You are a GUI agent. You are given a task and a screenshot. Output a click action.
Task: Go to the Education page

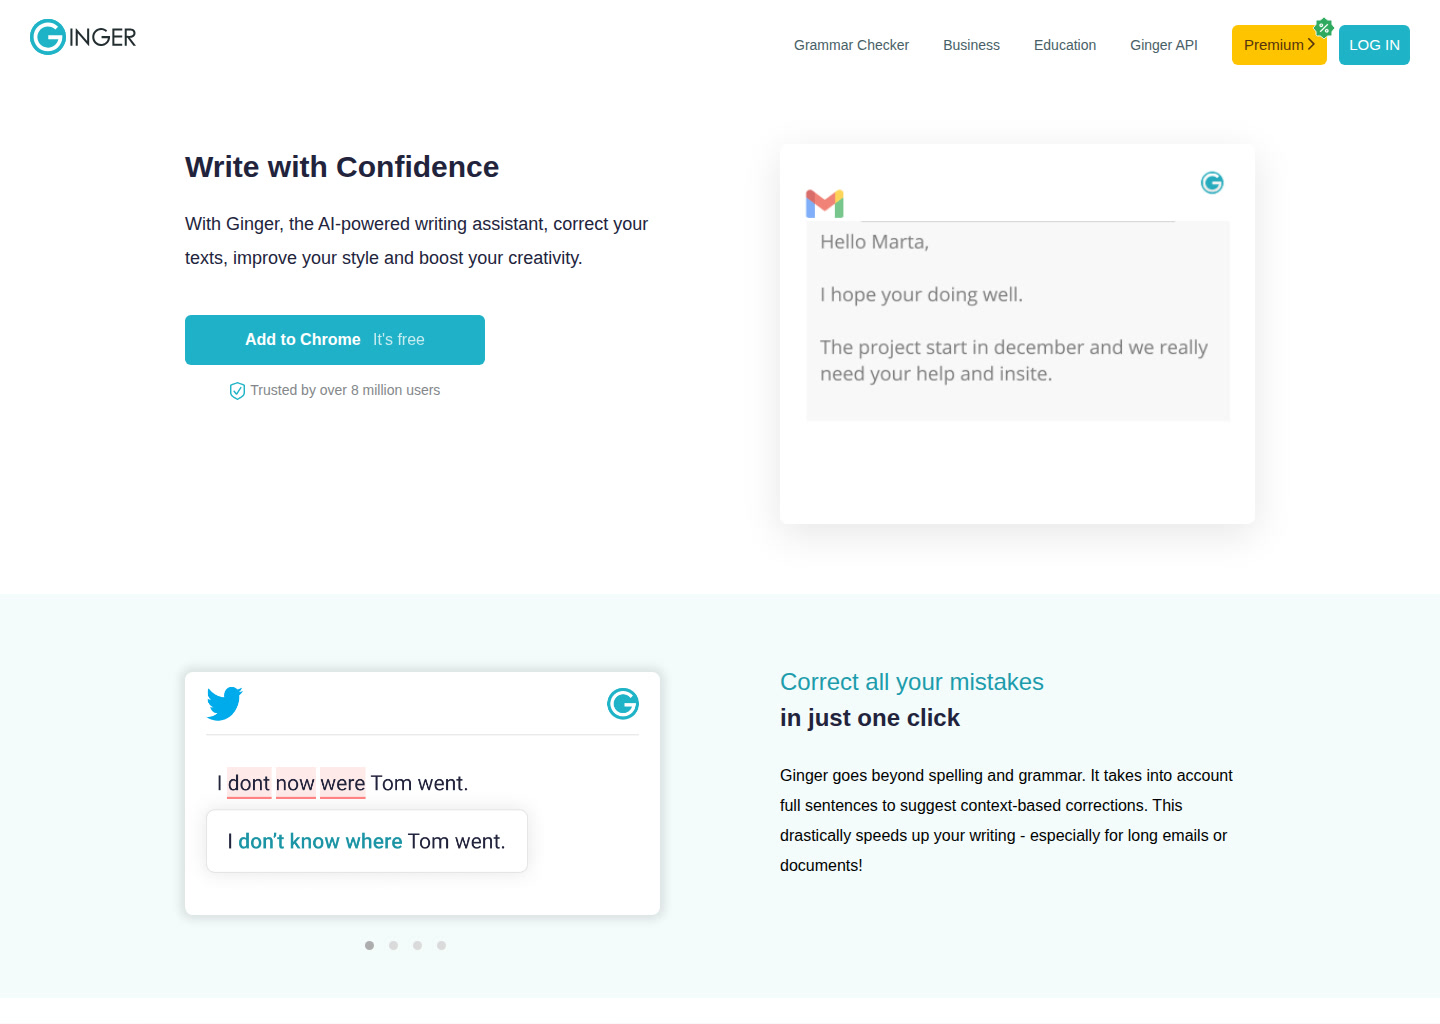[x=1065, y=45]
